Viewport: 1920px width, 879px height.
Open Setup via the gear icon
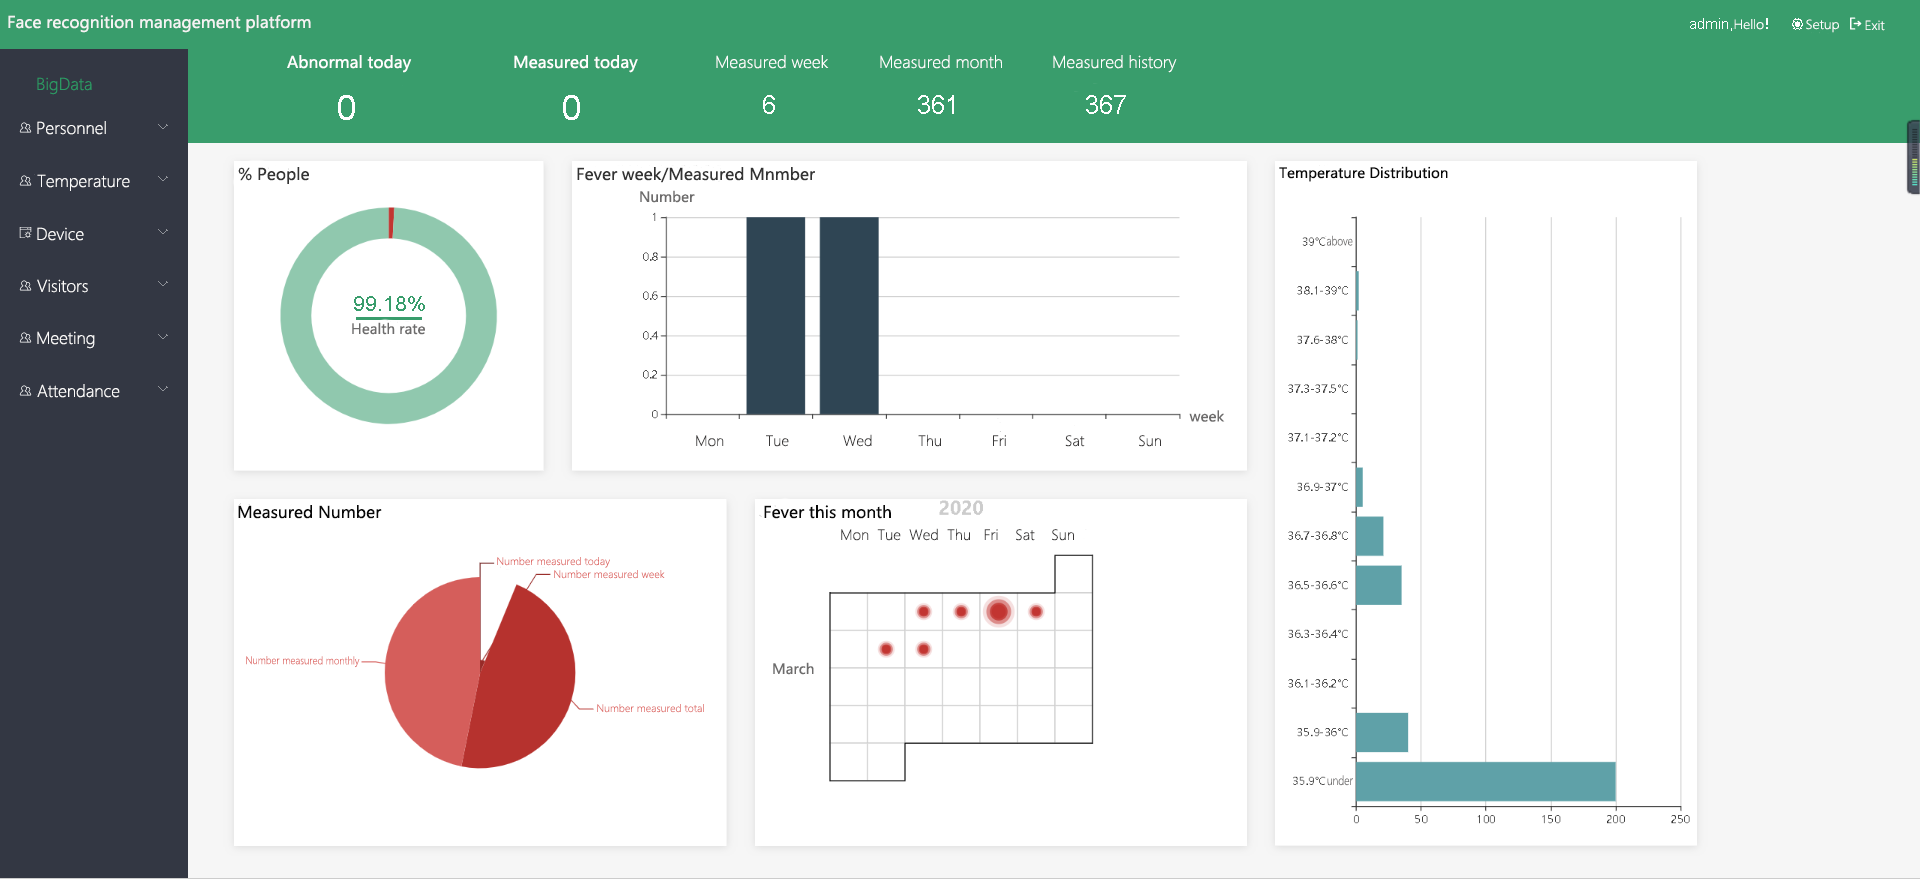pos(1797,25)
